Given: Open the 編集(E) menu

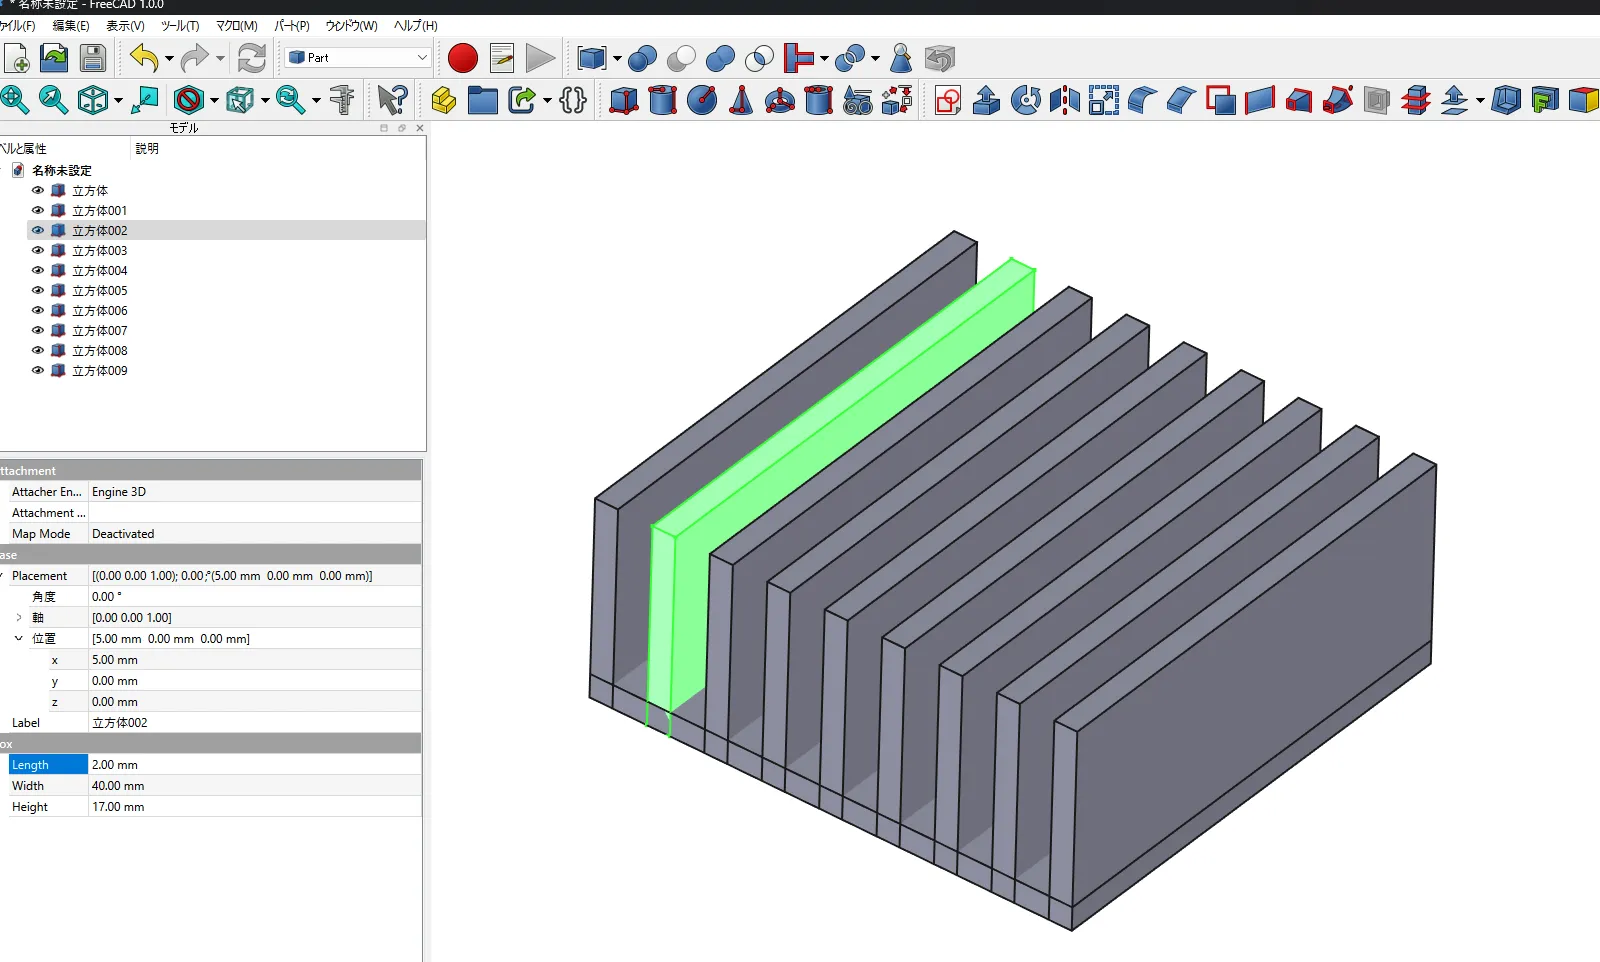Looking at the screenshot, I should tap(71, 26).
